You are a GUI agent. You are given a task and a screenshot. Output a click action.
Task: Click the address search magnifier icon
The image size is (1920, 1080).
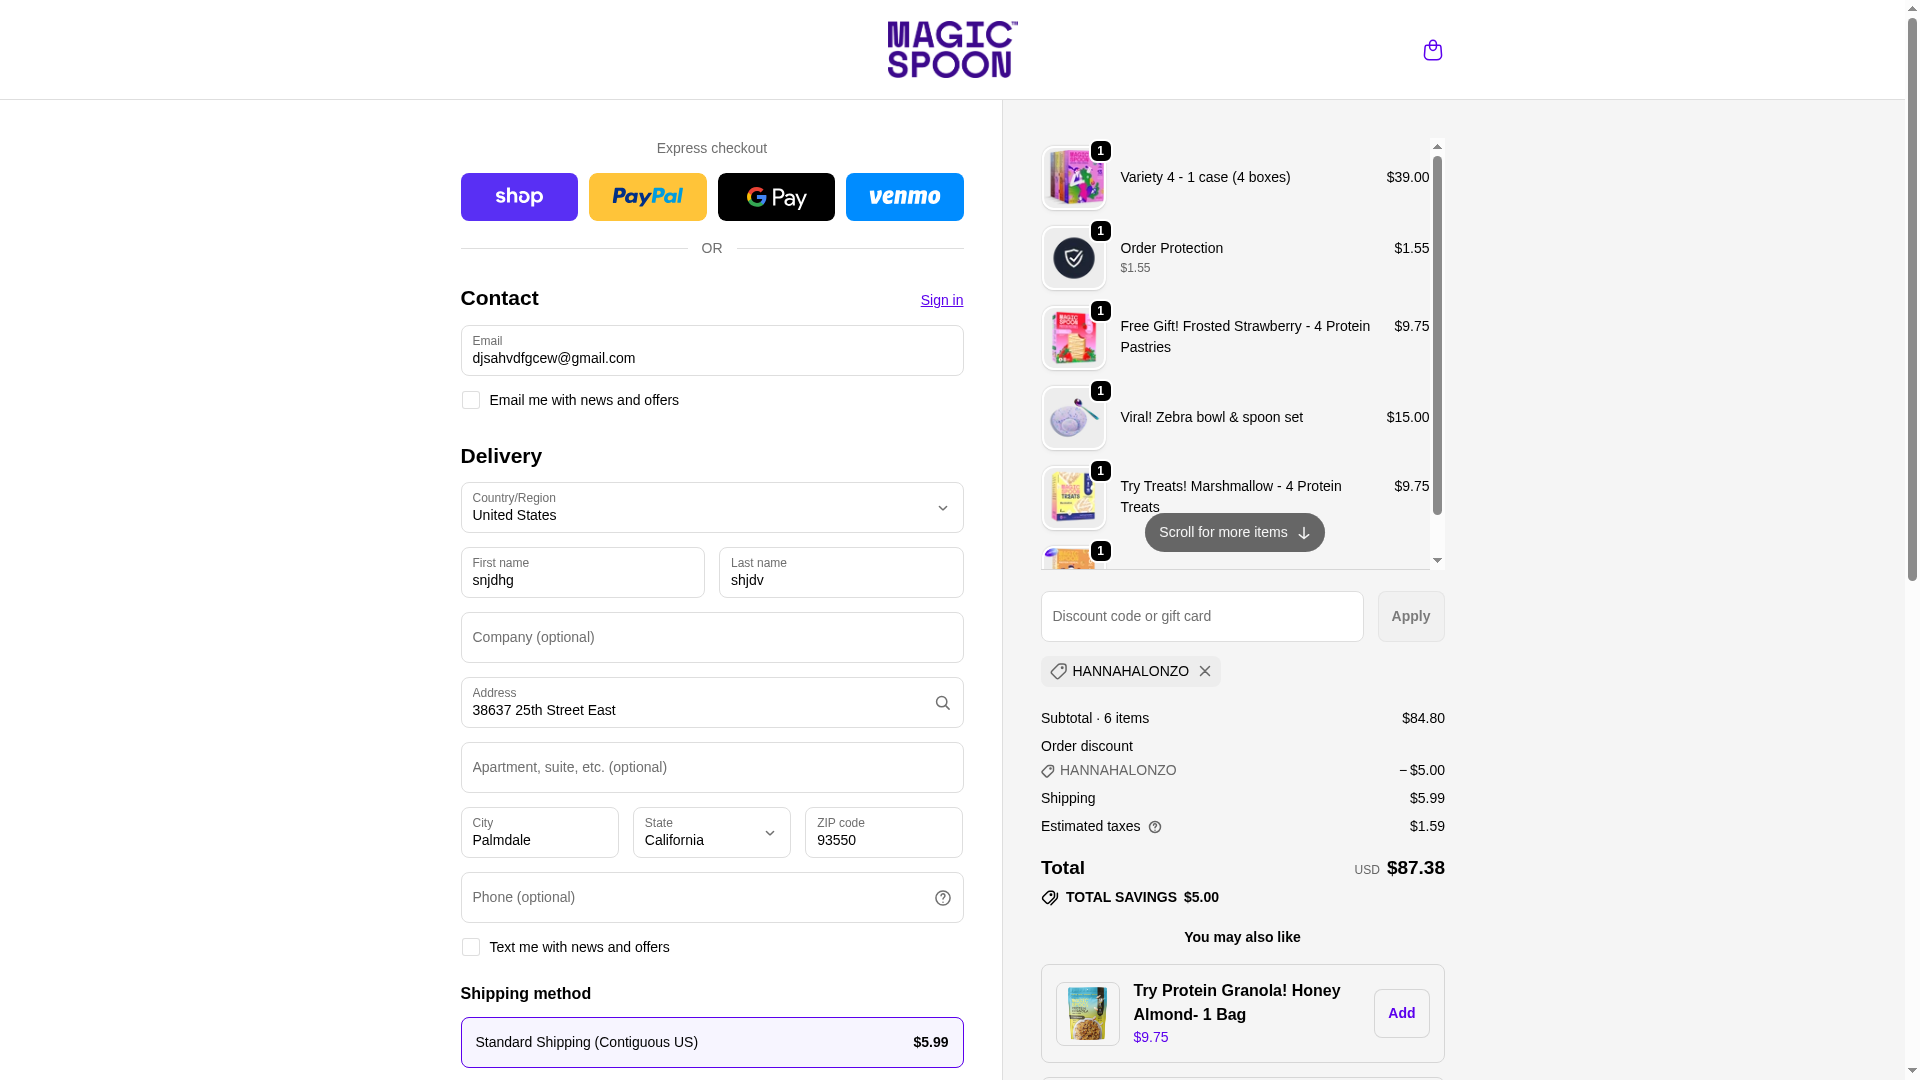tap(942, 703)
